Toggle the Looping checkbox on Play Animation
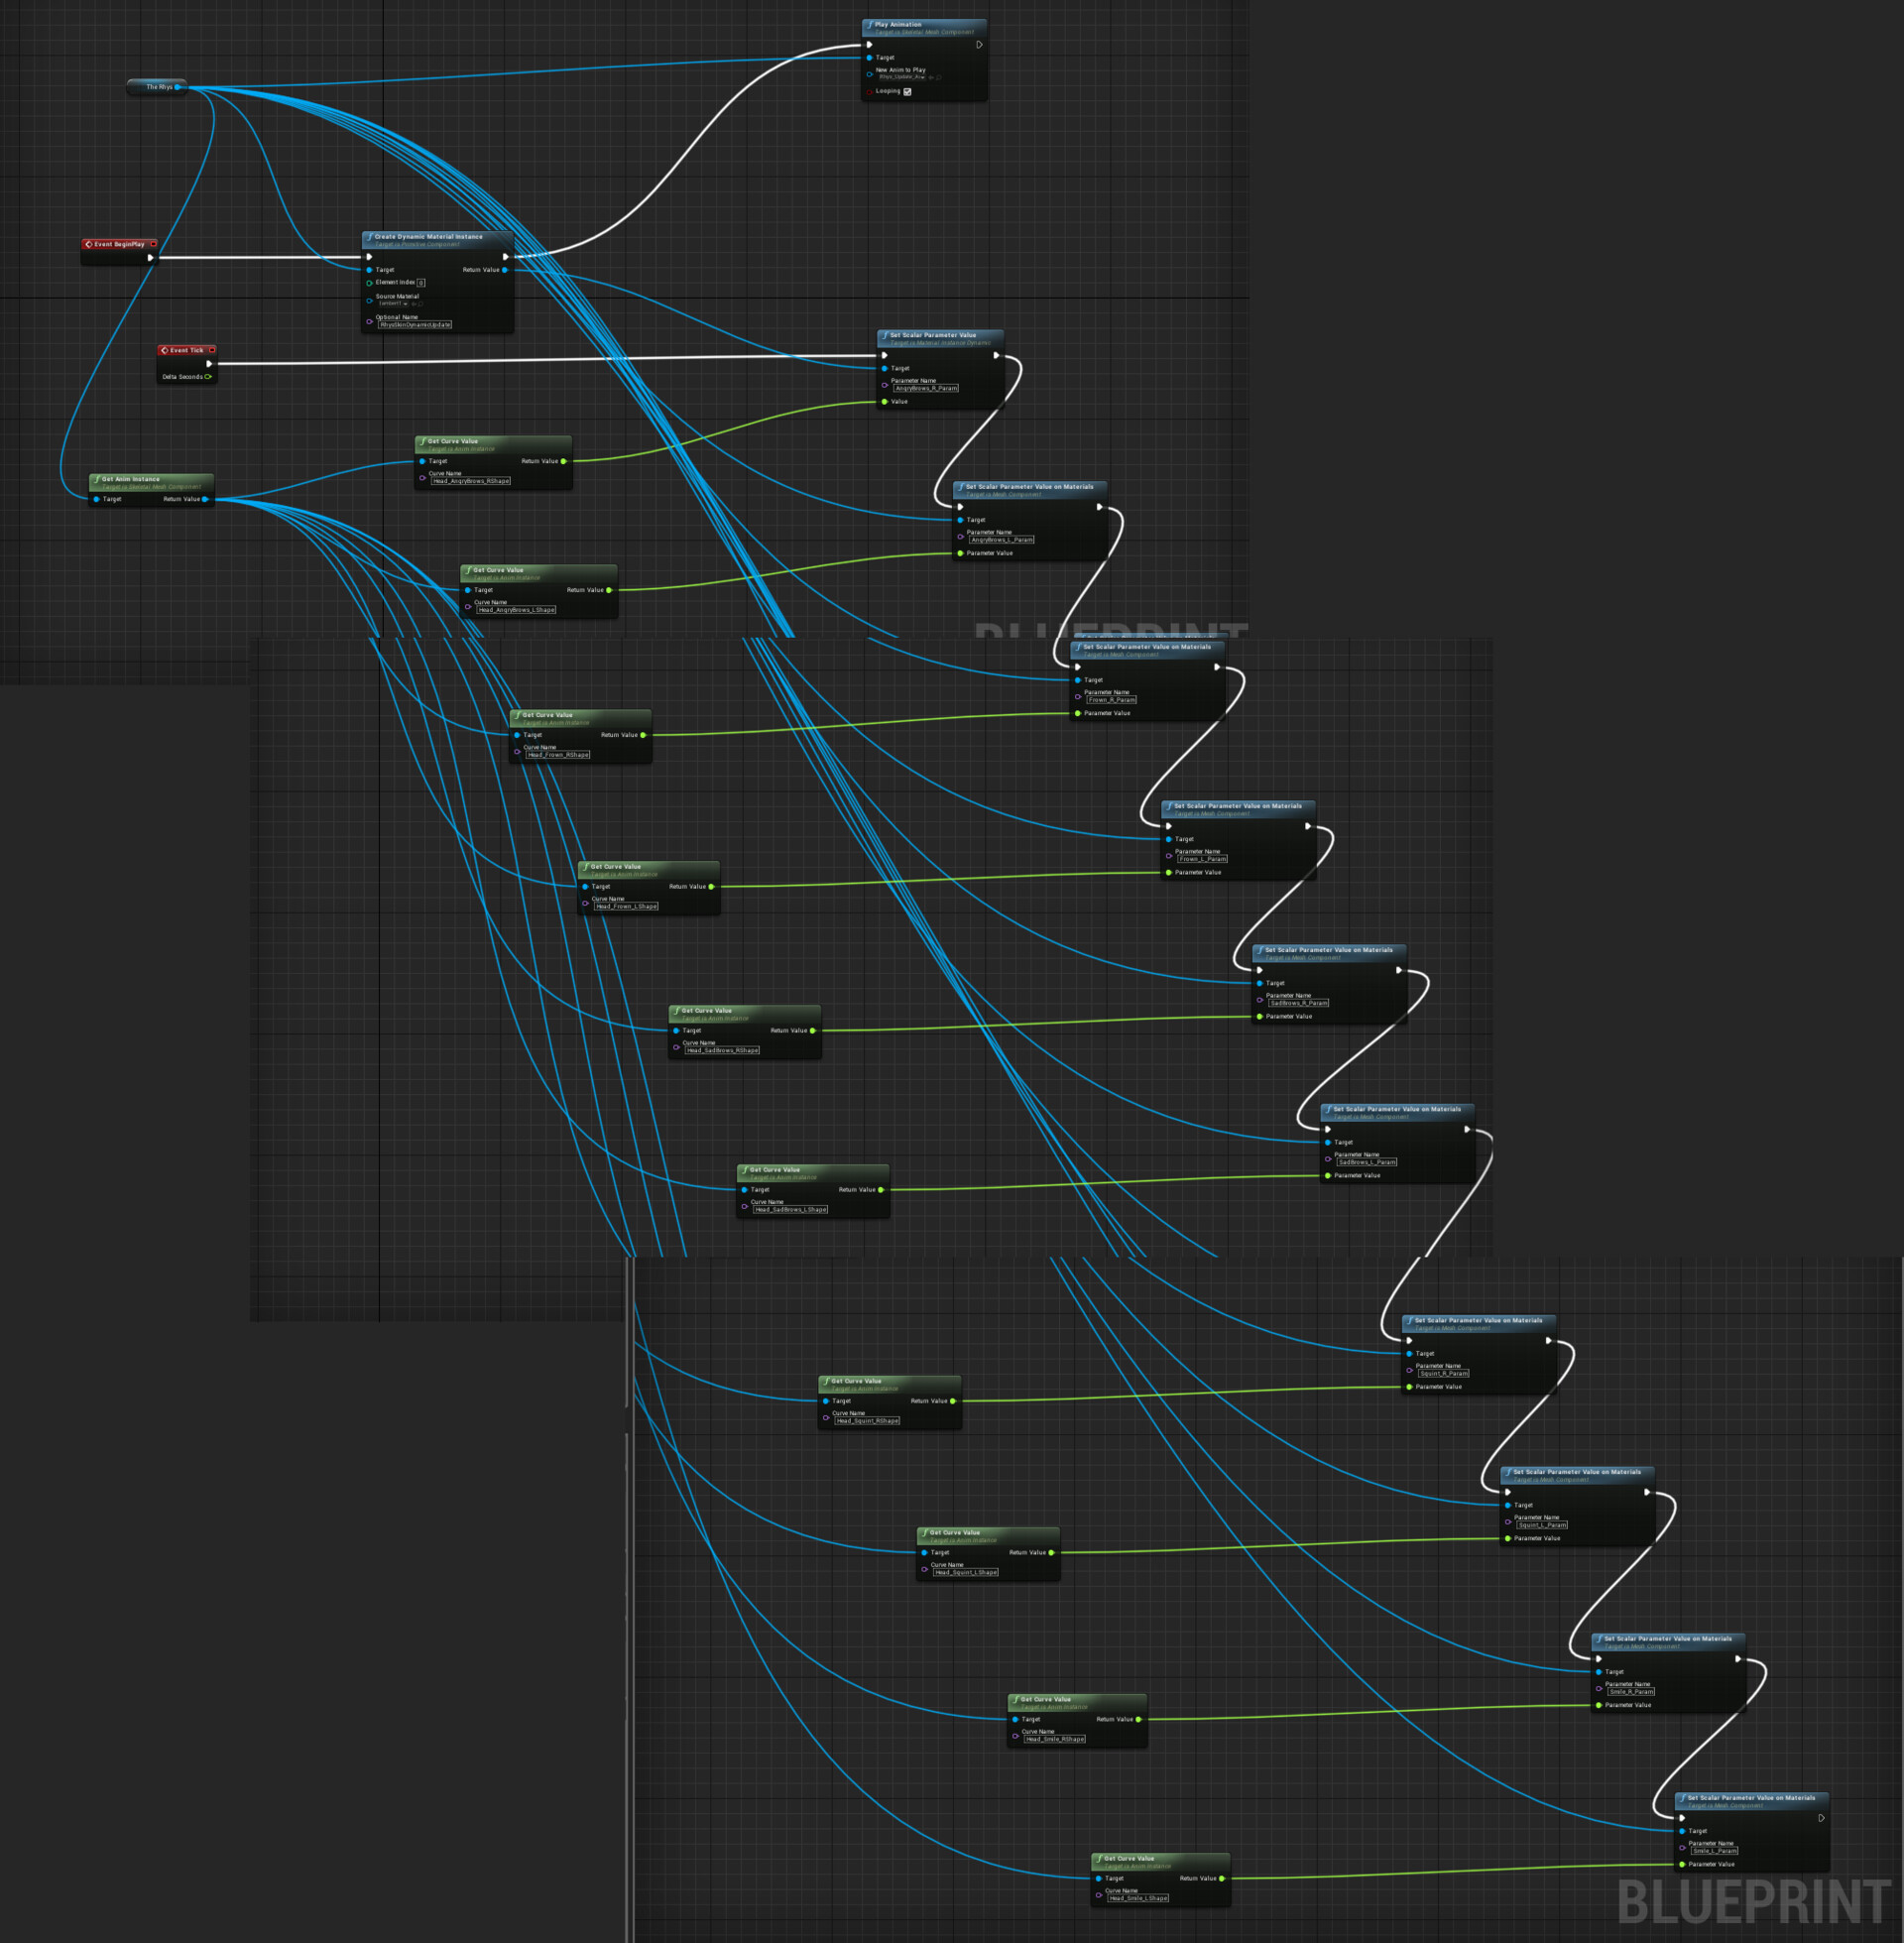 (907, 91)
